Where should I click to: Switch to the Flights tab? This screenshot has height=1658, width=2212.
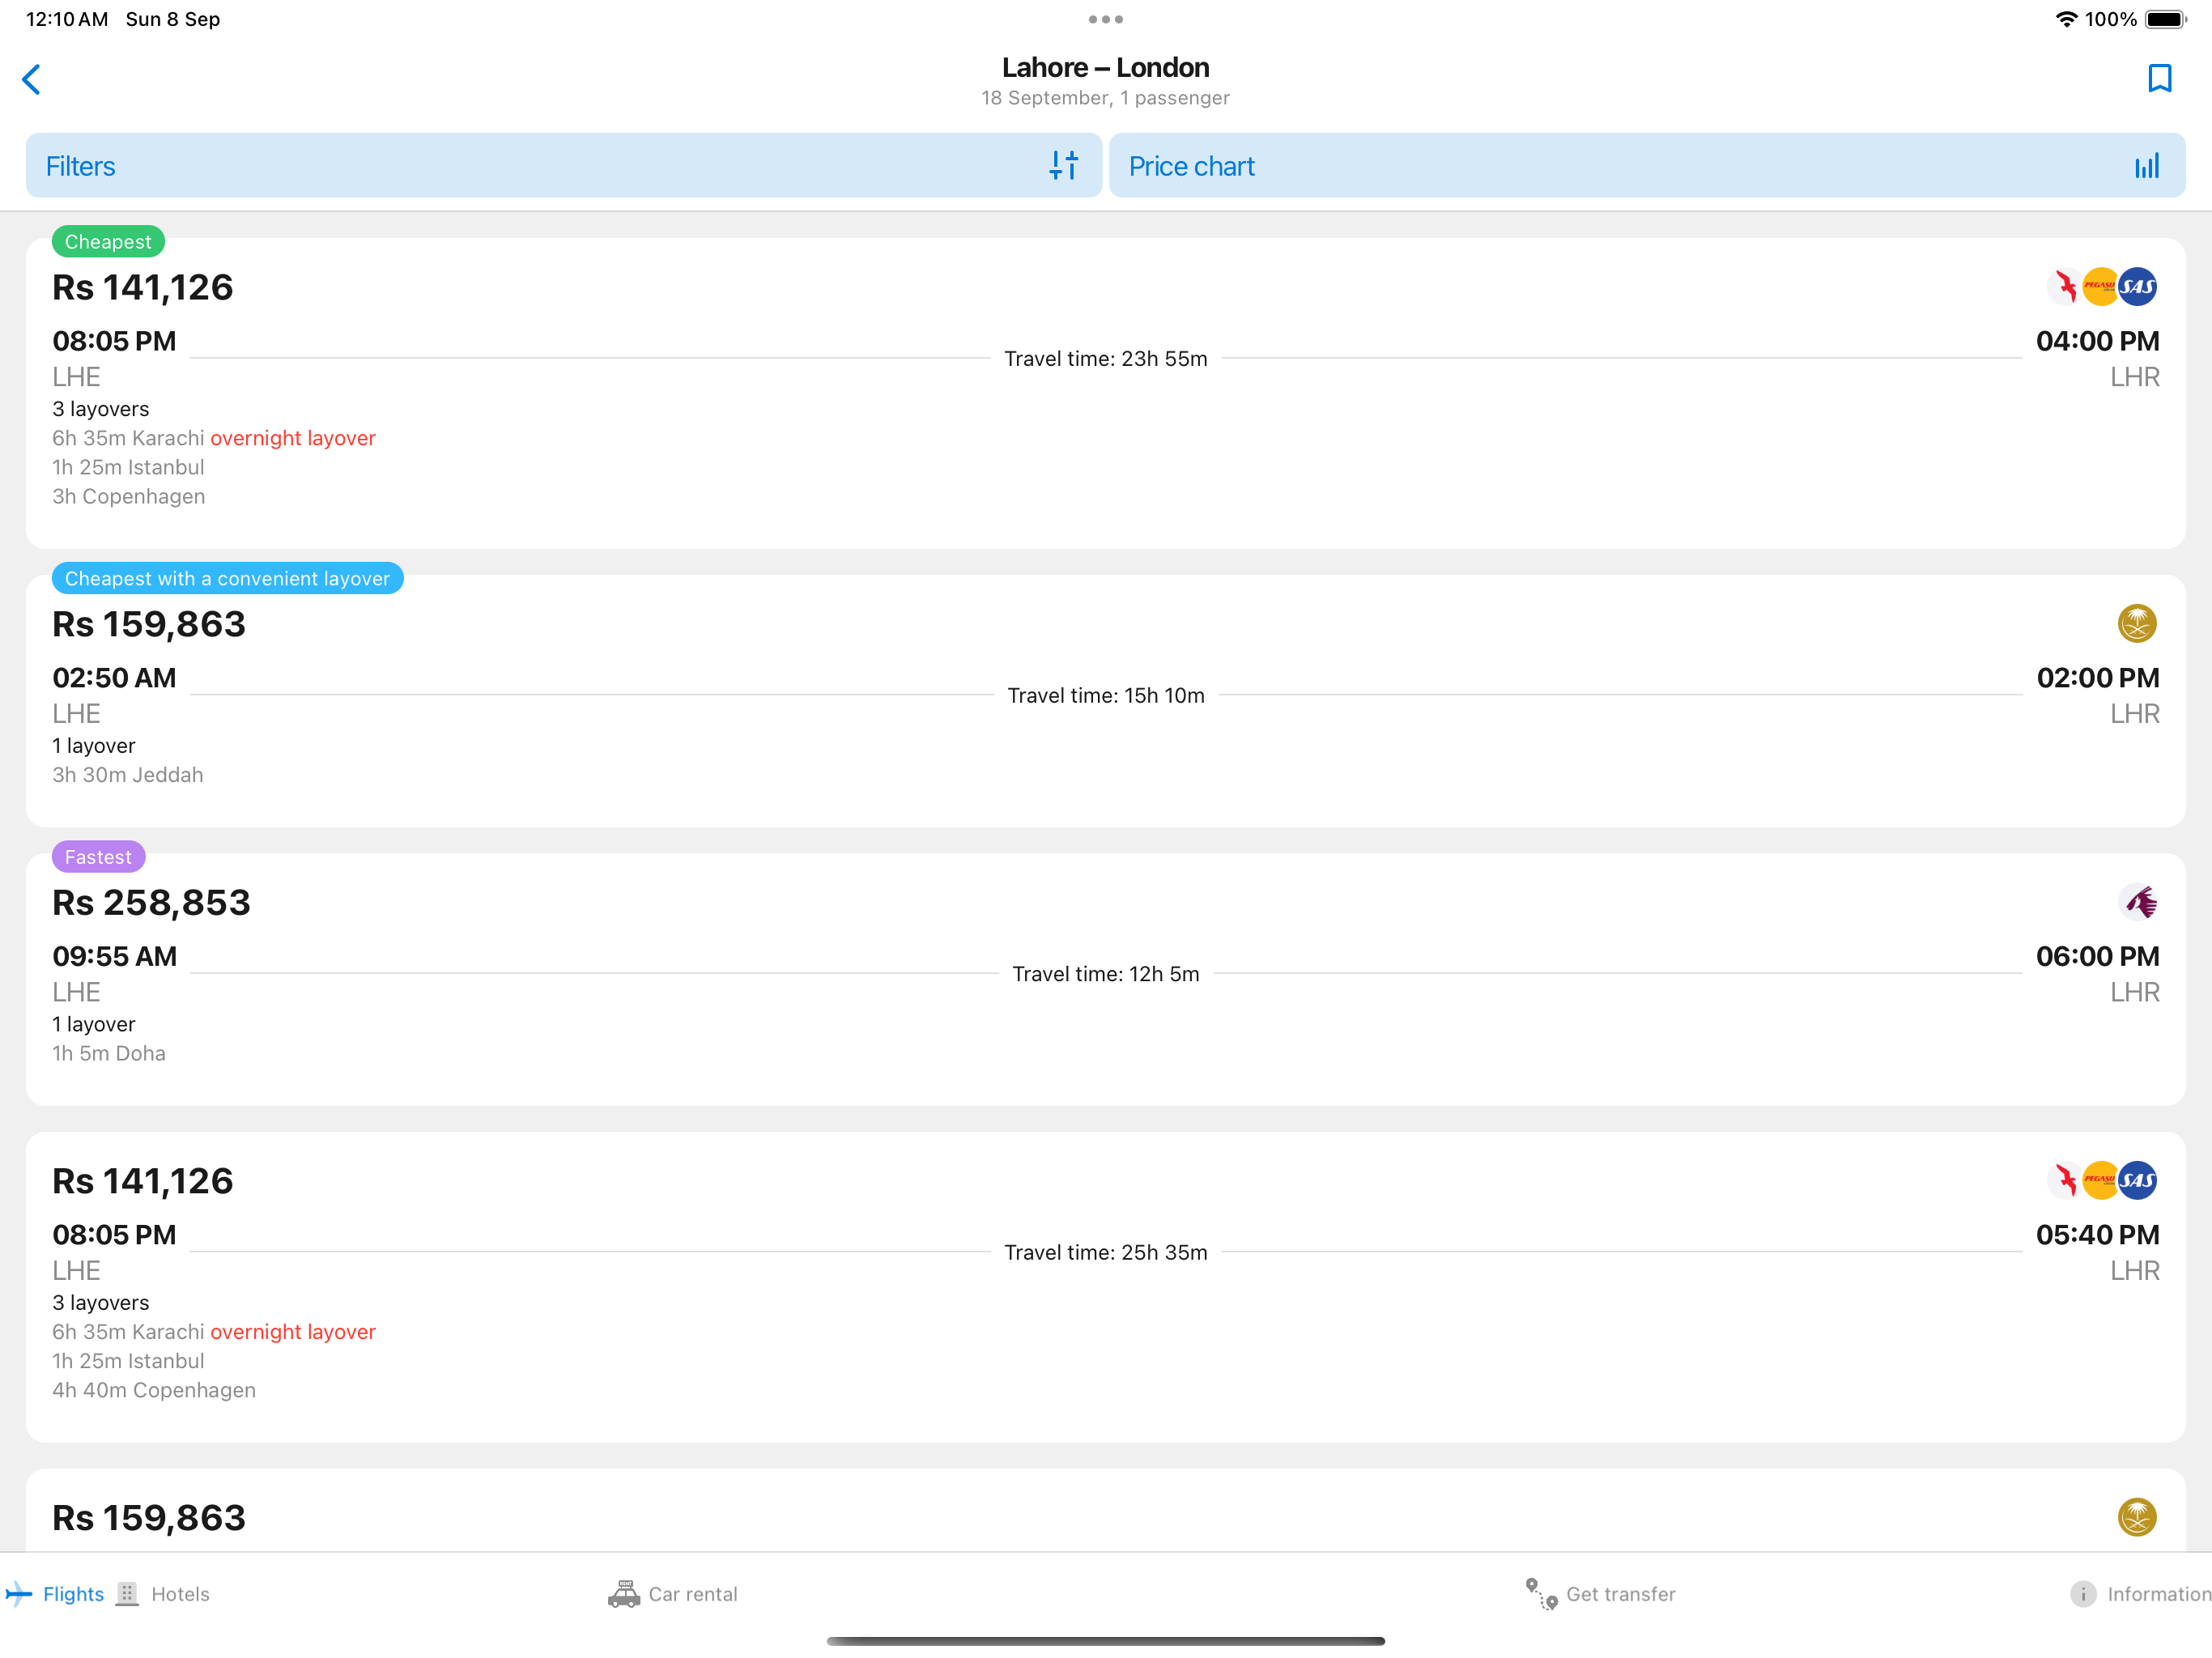(x=55, y=1594)
